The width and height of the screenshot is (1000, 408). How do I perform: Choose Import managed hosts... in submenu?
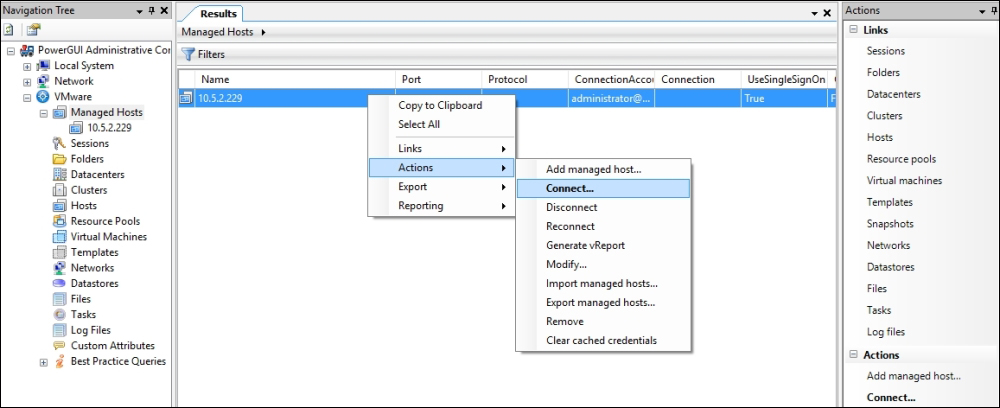coord(603,284)
